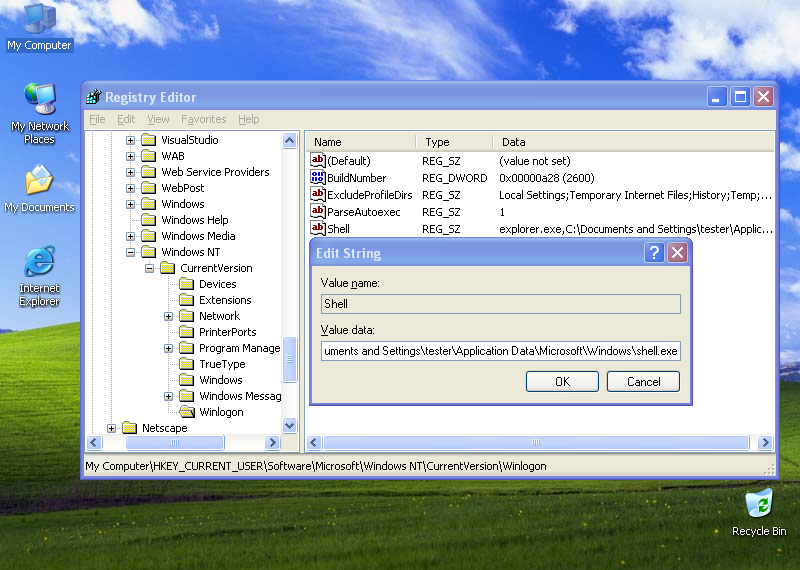Click the Edit String help question-mark button
Viewport: 800px width, 570px height.
click(x=654, y=253)
